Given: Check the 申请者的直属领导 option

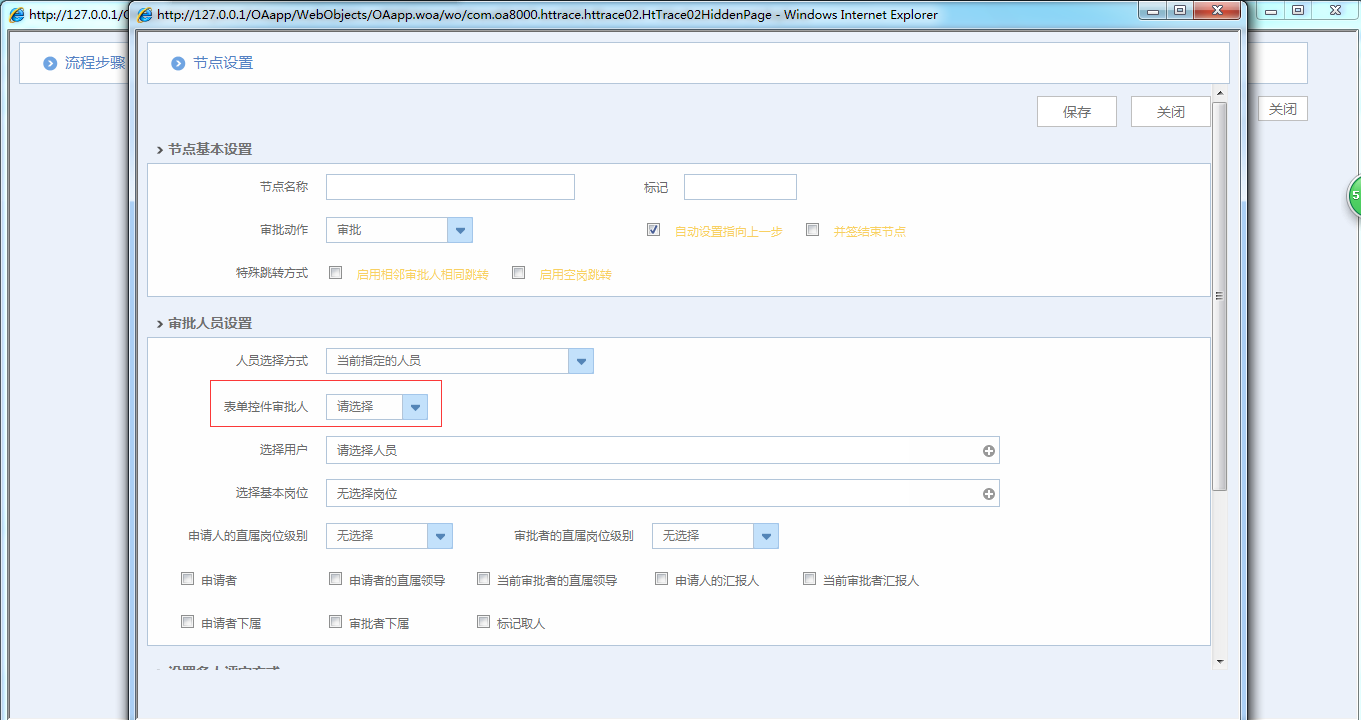Looking at the screenshot, I should pos(336,579).
